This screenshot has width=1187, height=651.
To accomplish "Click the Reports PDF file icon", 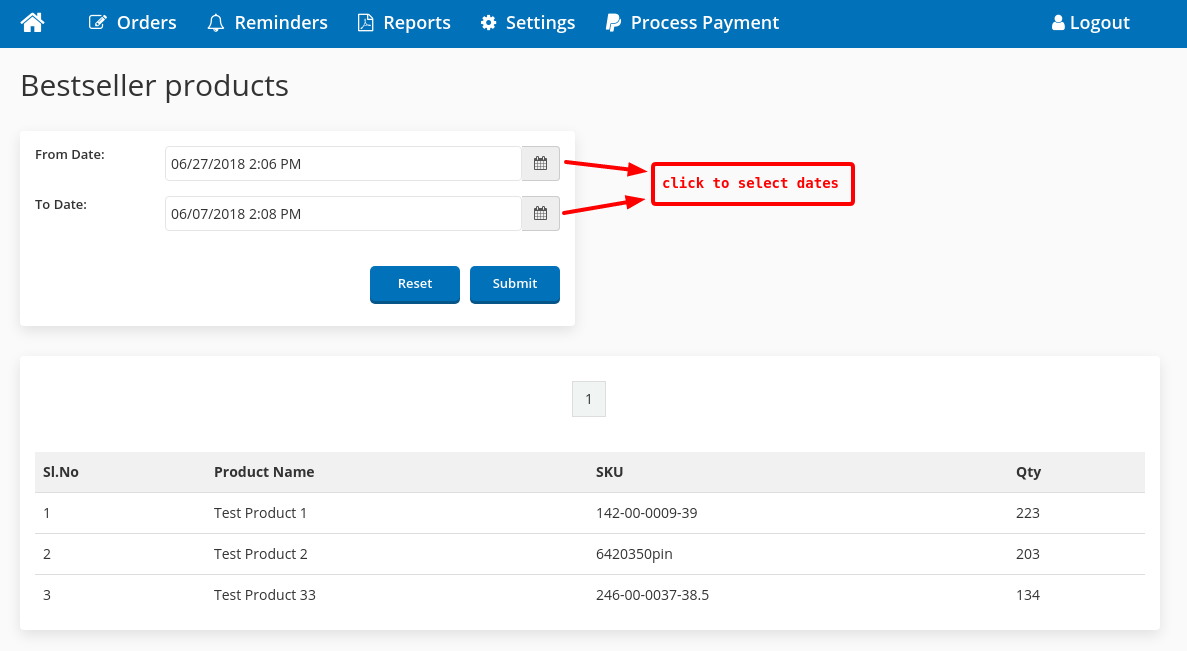I will click(366, 23).
